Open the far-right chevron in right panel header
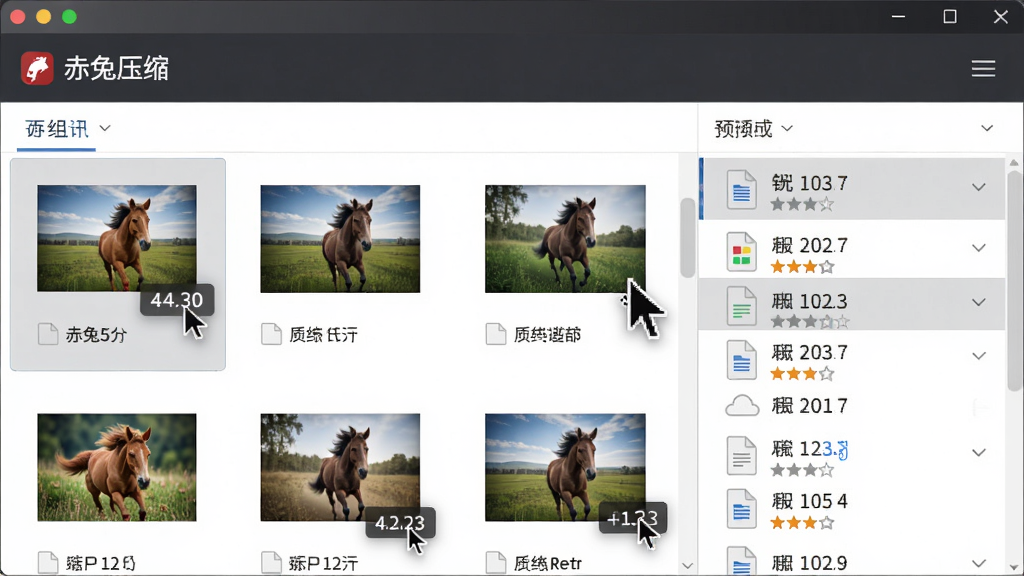 987,128
